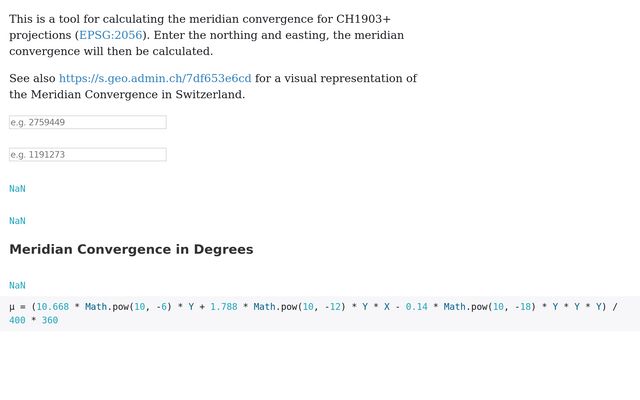Open the s.geo.admin.ch visual representation link

coord(155,78)
